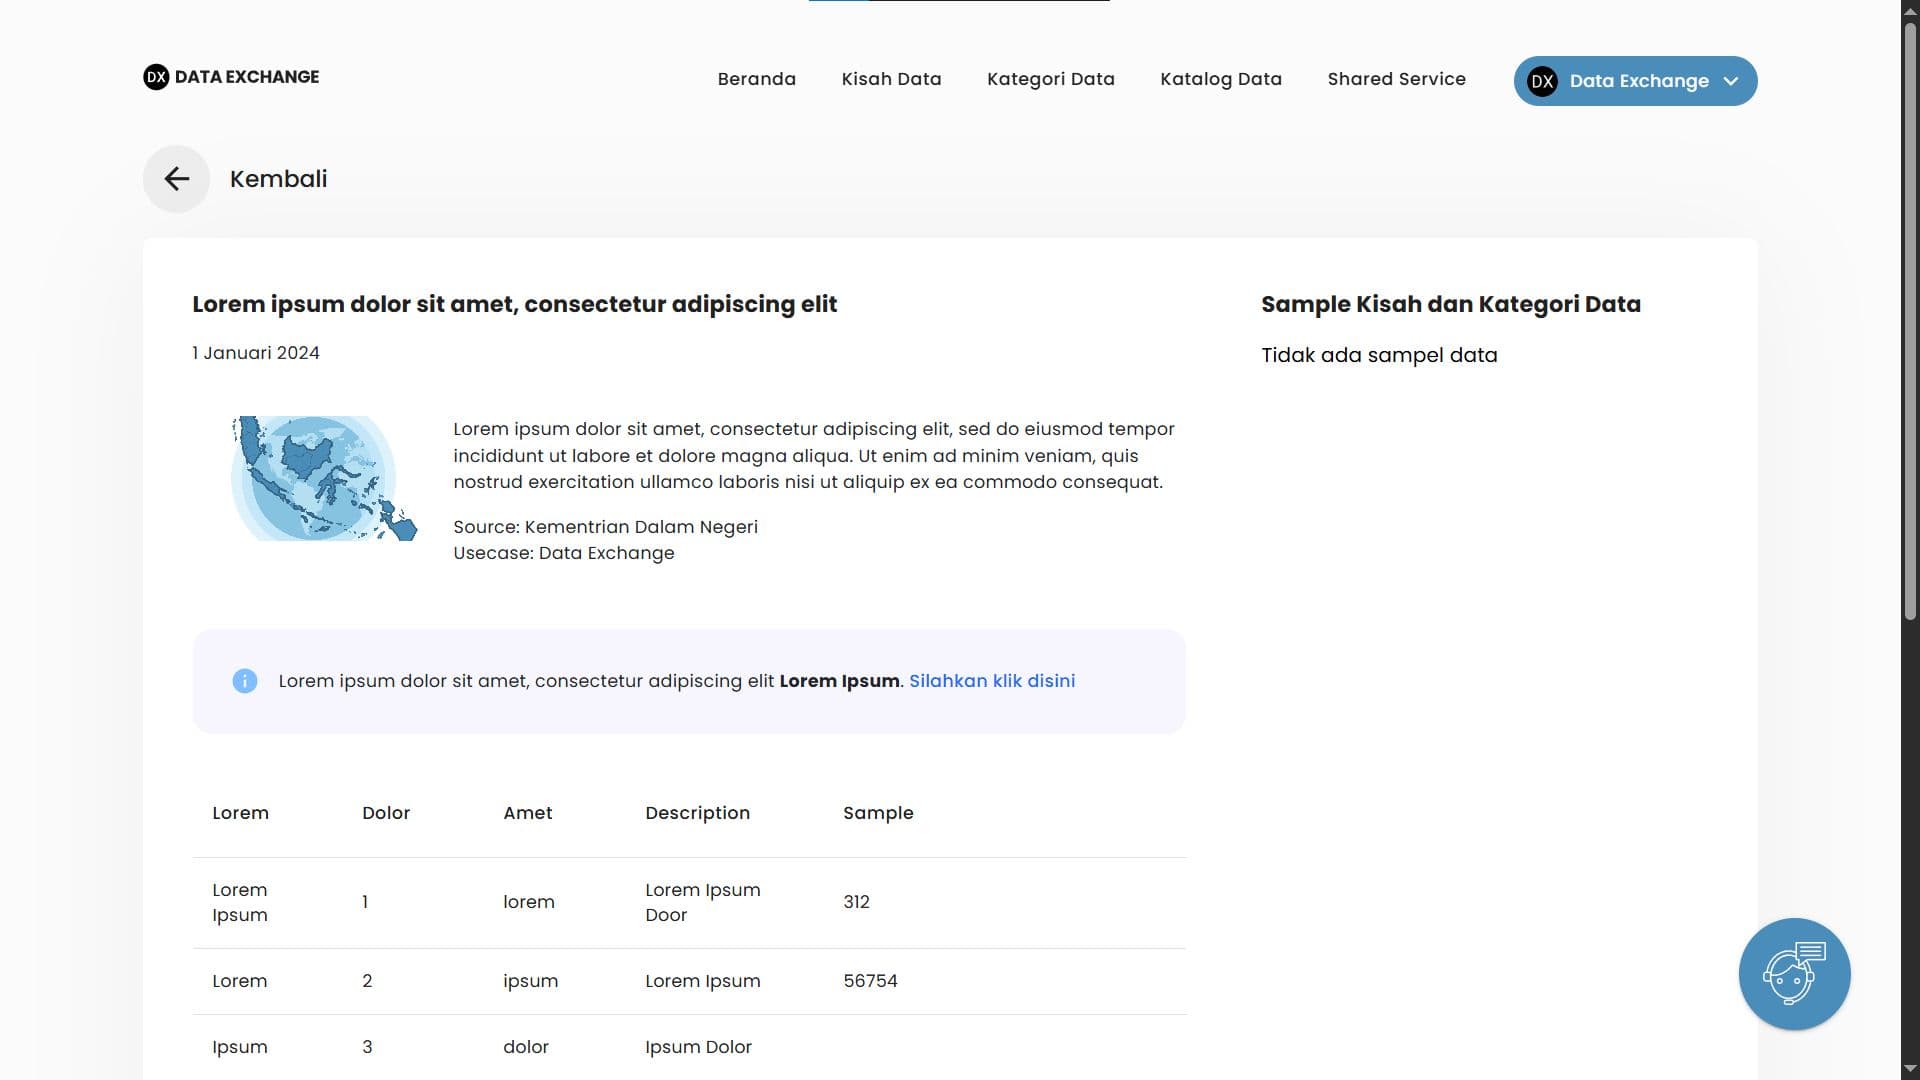Select the Lorem Ipsum Door cell

tap(702, 902)
